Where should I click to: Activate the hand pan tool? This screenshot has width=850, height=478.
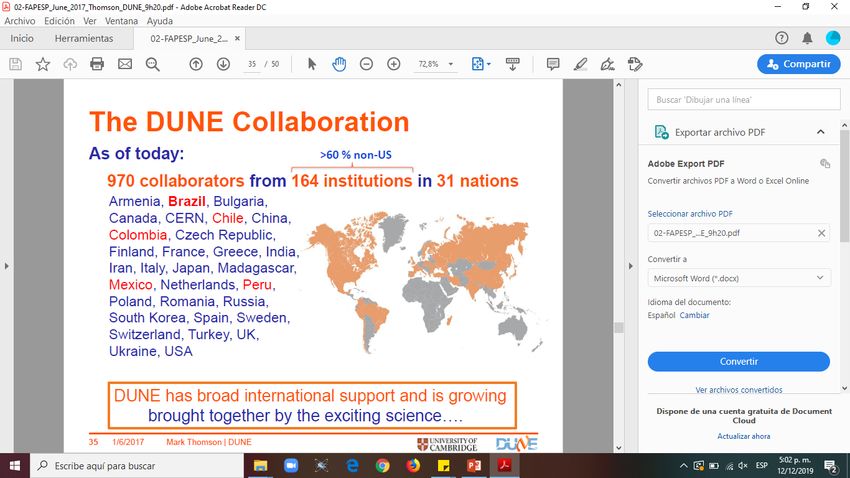tap(339, 64)
